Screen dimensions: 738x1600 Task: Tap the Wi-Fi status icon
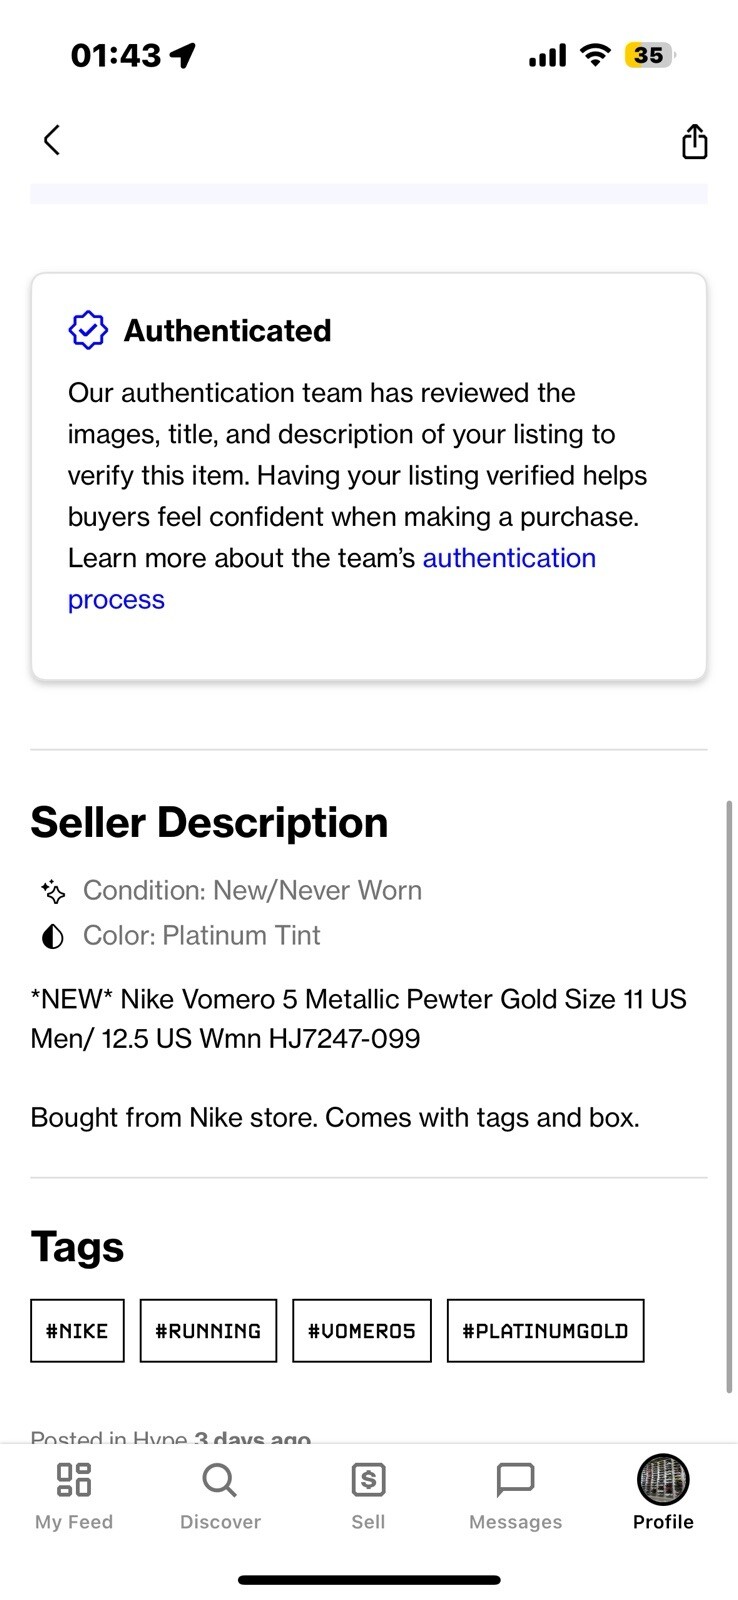pyautogui.click(x=595, y=55)
